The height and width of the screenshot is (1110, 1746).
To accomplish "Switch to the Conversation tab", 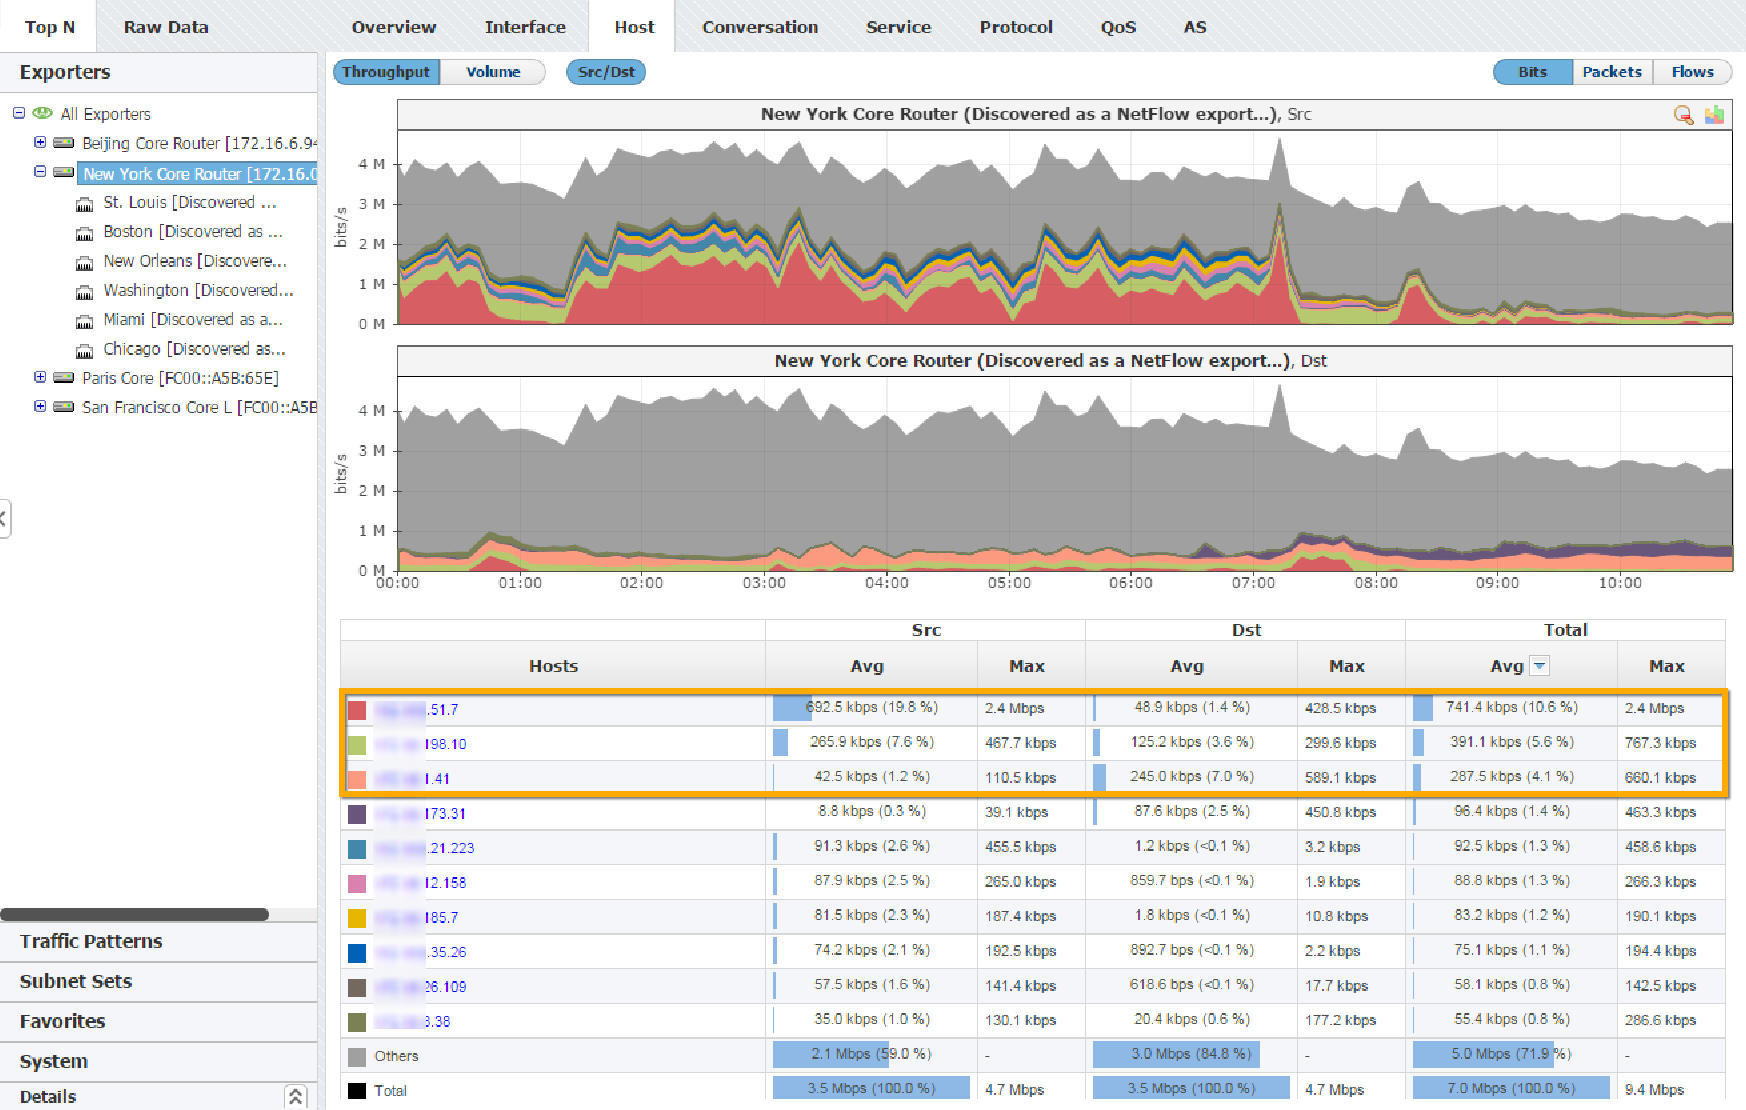I will (x=759, y=27).
